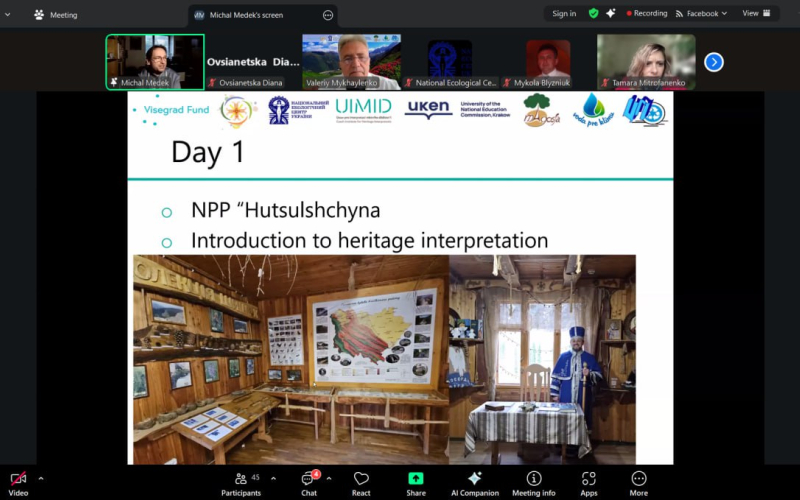
Task: Click the green encryption shield icon
Action: point(593,14)
